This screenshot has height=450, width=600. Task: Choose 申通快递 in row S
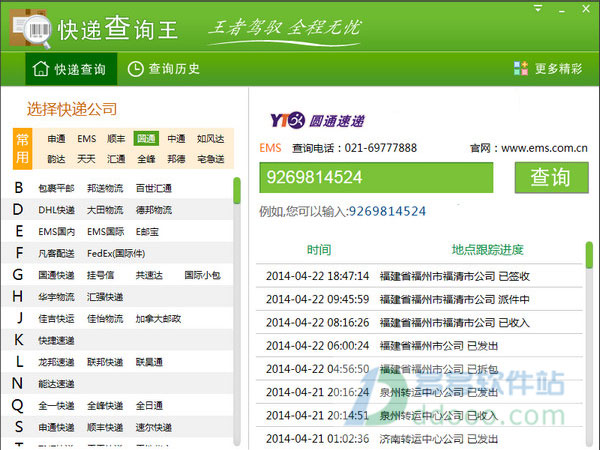click(x=56, y=428)
